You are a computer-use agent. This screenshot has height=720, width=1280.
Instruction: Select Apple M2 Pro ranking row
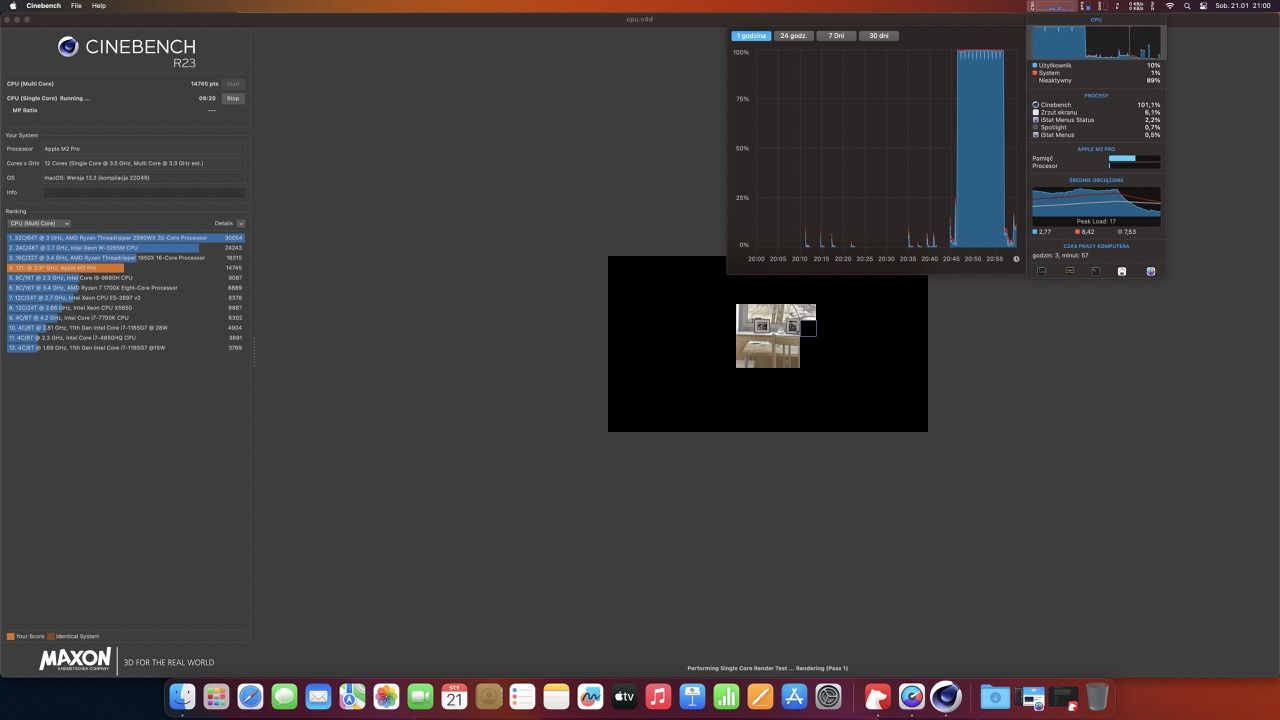pyautogui.click(x=125, y=268)
